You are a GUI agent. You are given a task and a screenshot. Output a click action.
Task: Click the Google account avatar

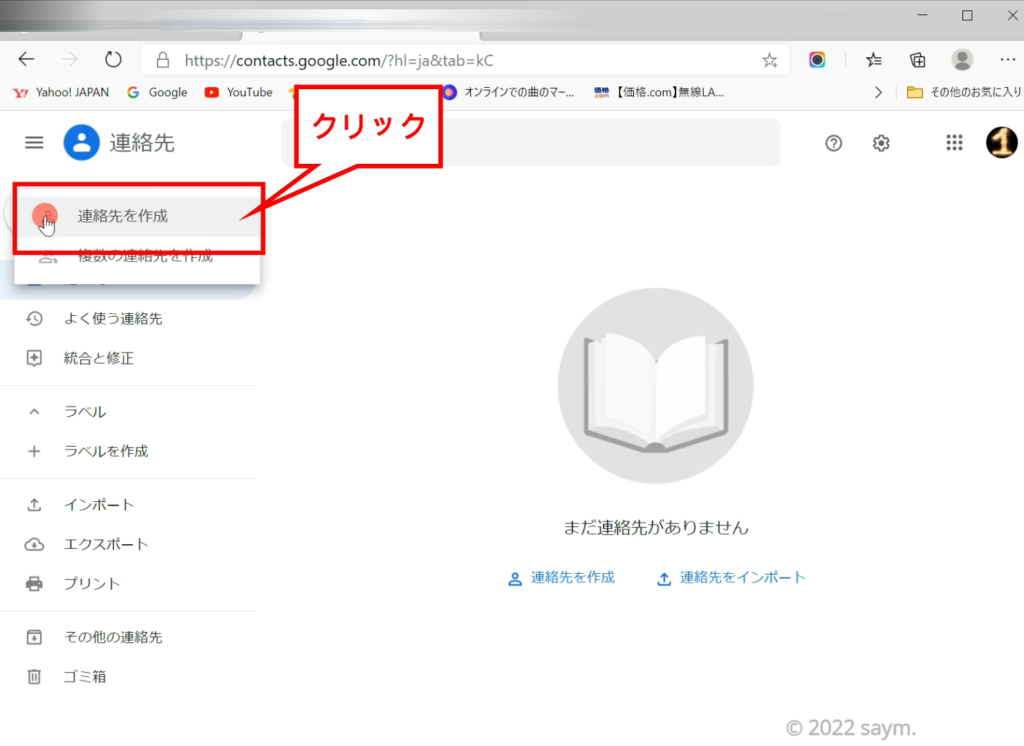tap(1001, 143)
